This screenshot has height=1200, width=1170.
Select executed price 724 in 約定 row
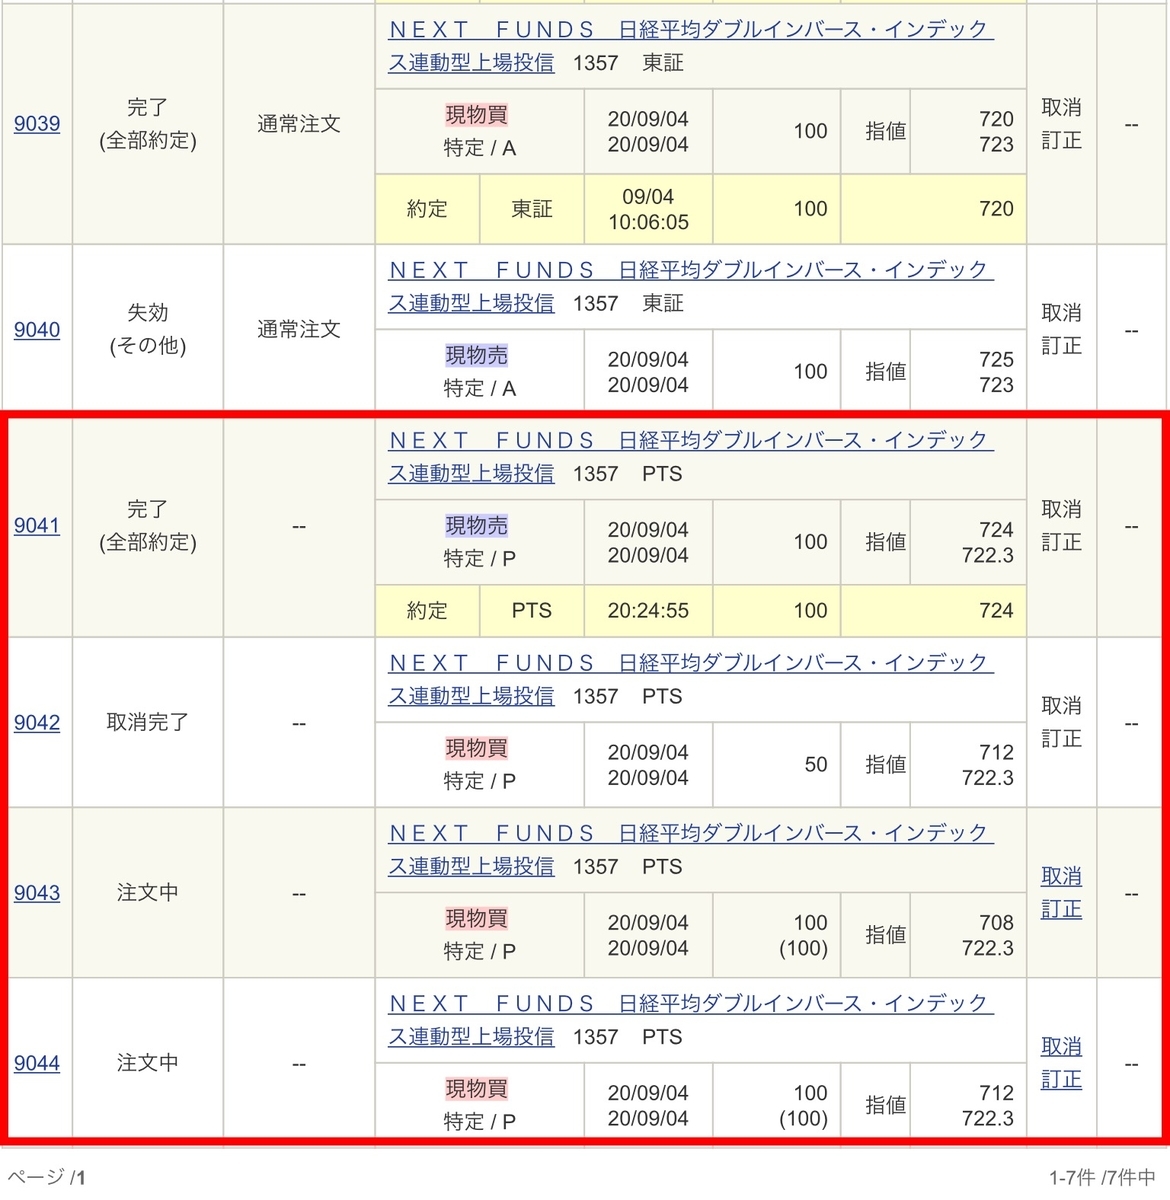pyautogui.click(x=996, y=611)
